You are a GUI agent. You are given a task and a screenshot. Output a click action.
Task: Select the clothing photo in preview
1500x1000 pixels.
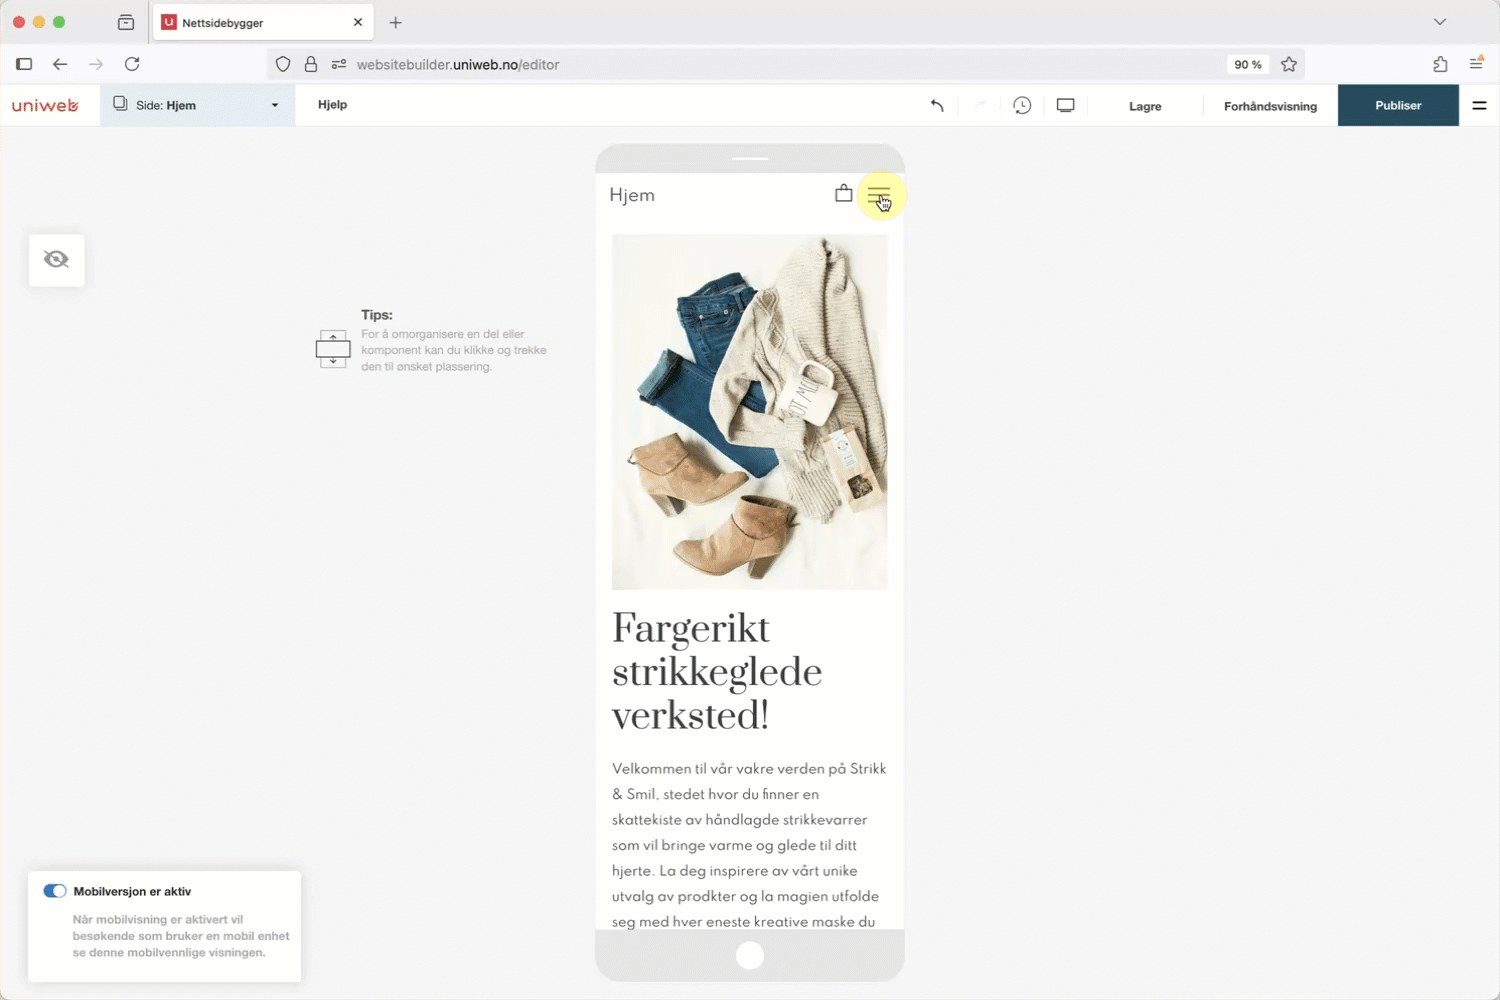[x=750, y=412]
